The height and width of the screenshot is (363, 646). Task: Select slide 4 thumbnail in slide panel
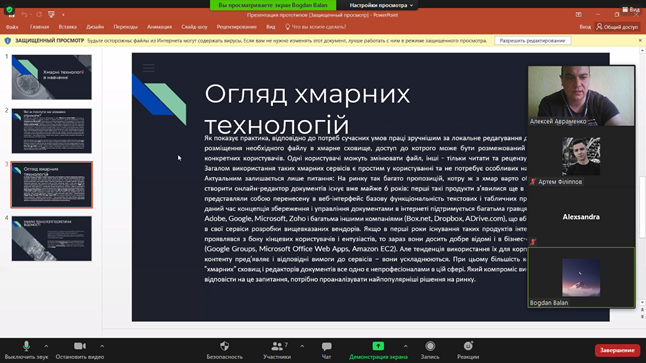point(51,239)
